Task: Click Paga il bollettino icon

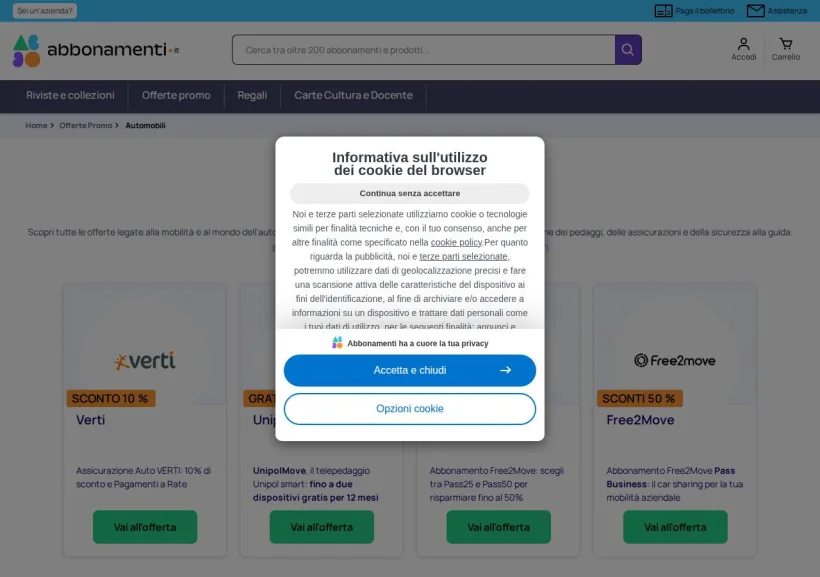Action: (664, 10)
